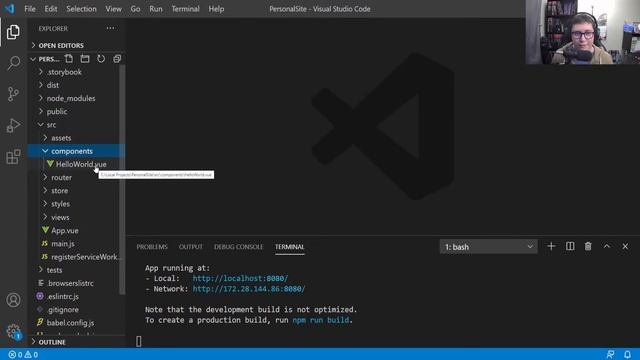Kill the terminal with trash icon
This screenshot has height=360, width=640.
click(588, 246)
